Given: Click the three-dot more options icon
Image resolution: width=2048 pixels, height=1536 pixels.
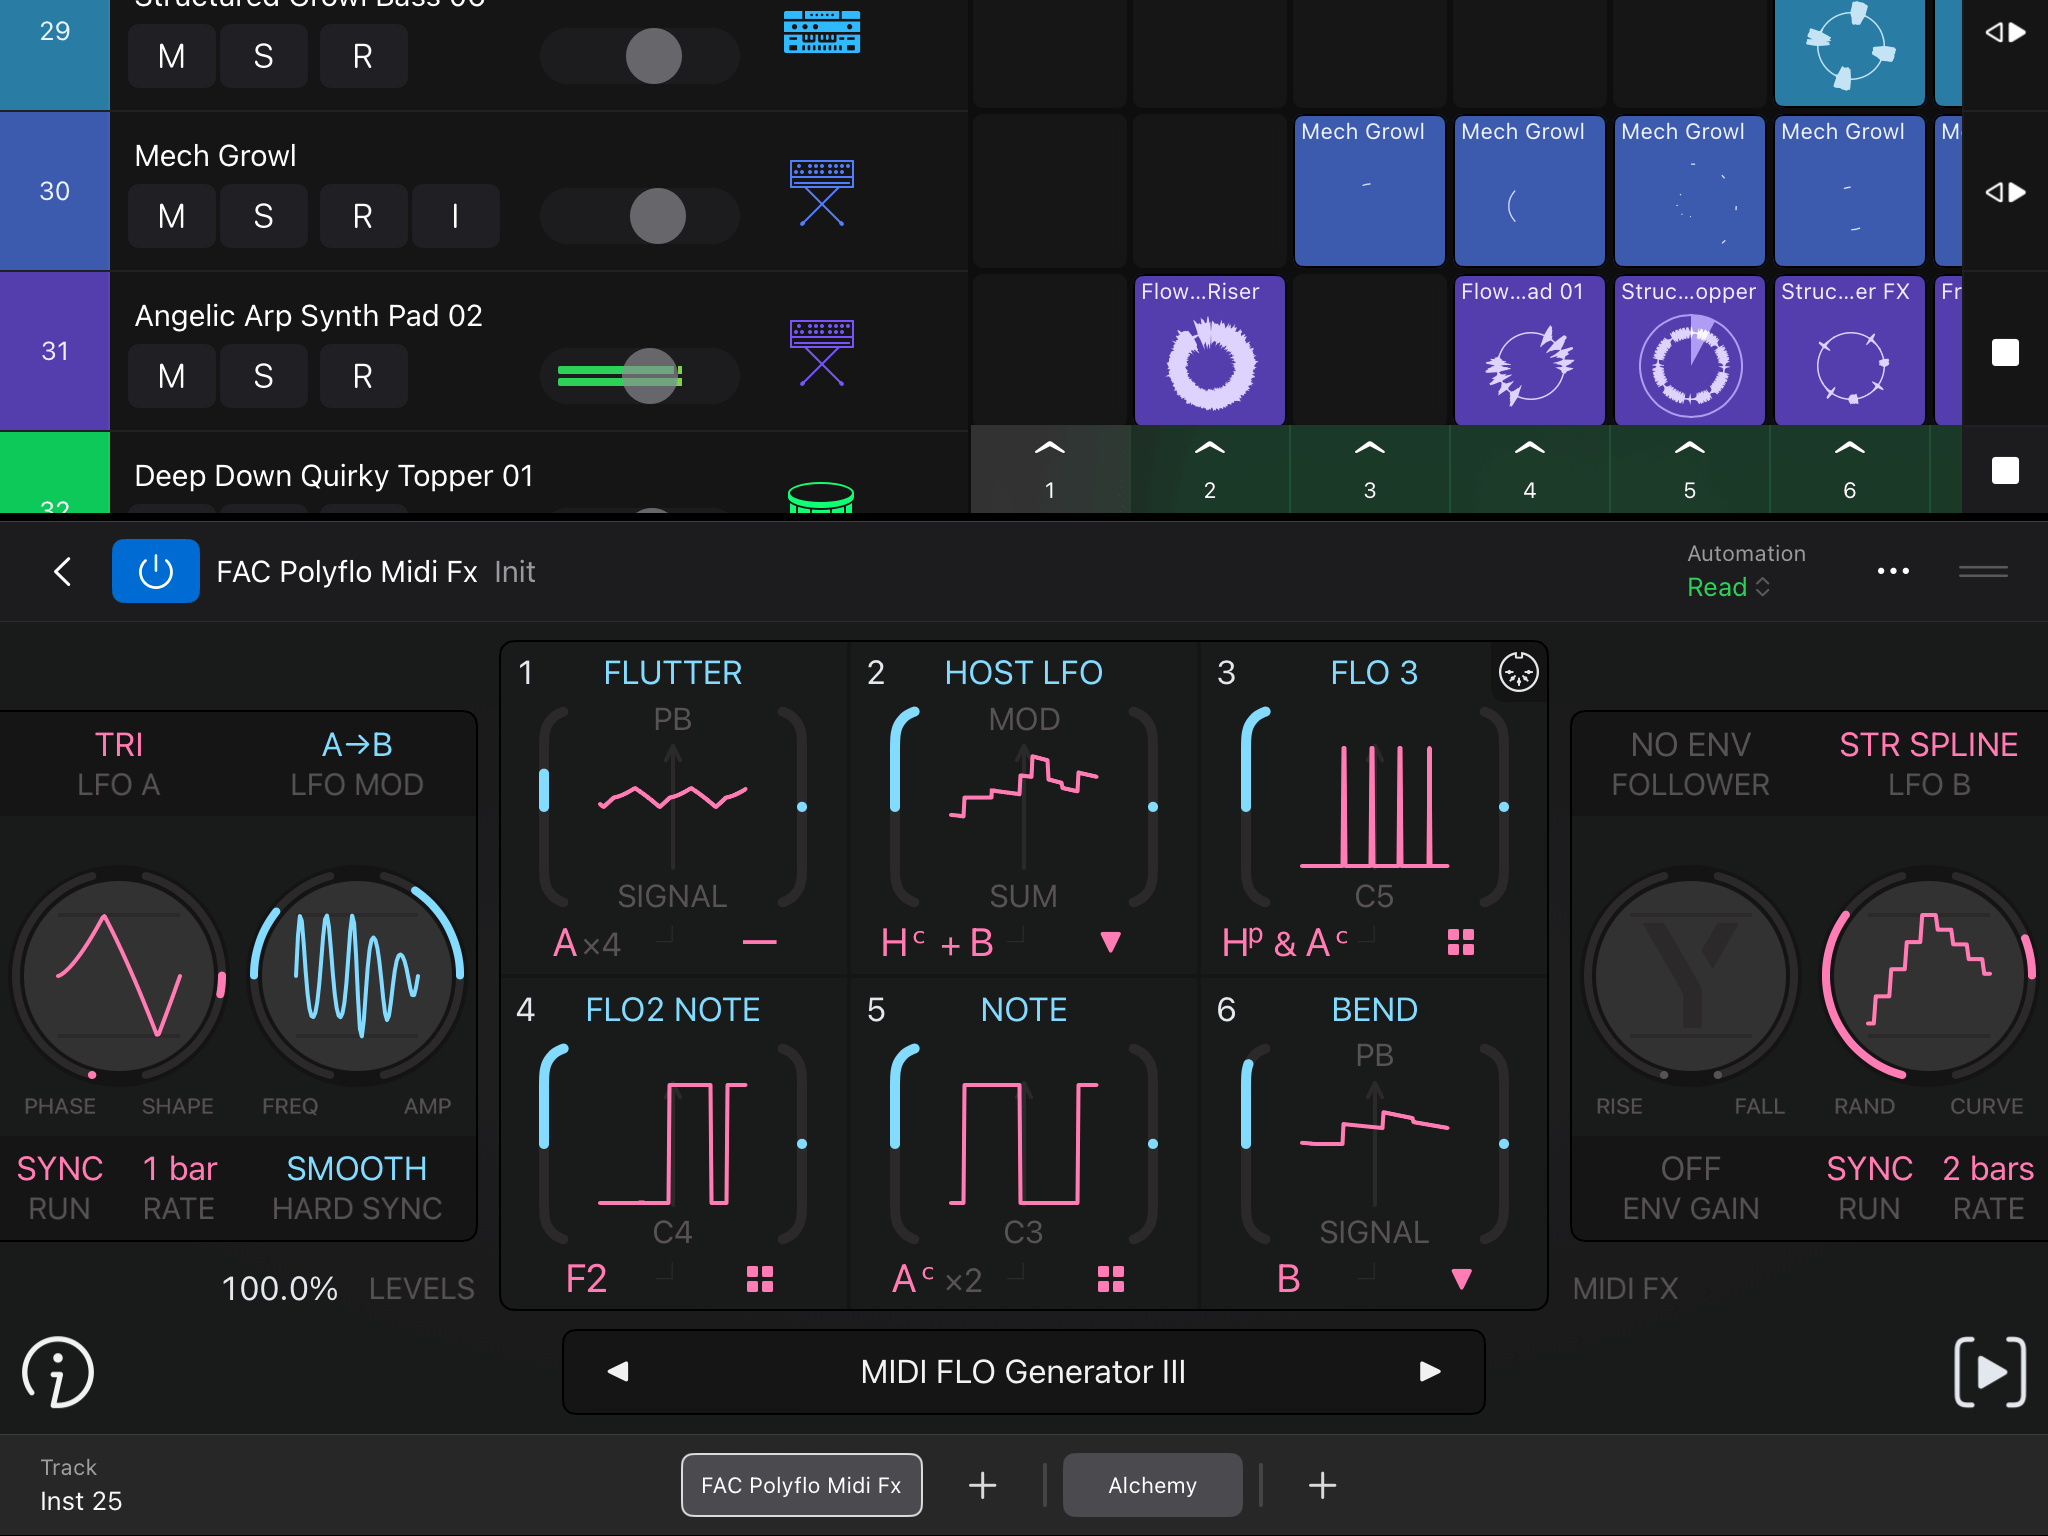Looking at the screenshot, I should pos(1892,571).
